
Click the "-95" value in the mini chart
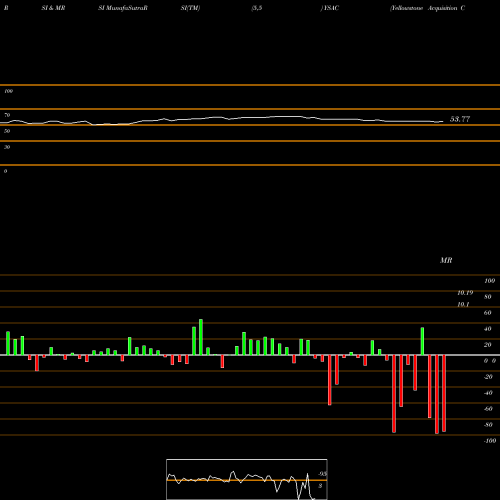tap(322, 474)
